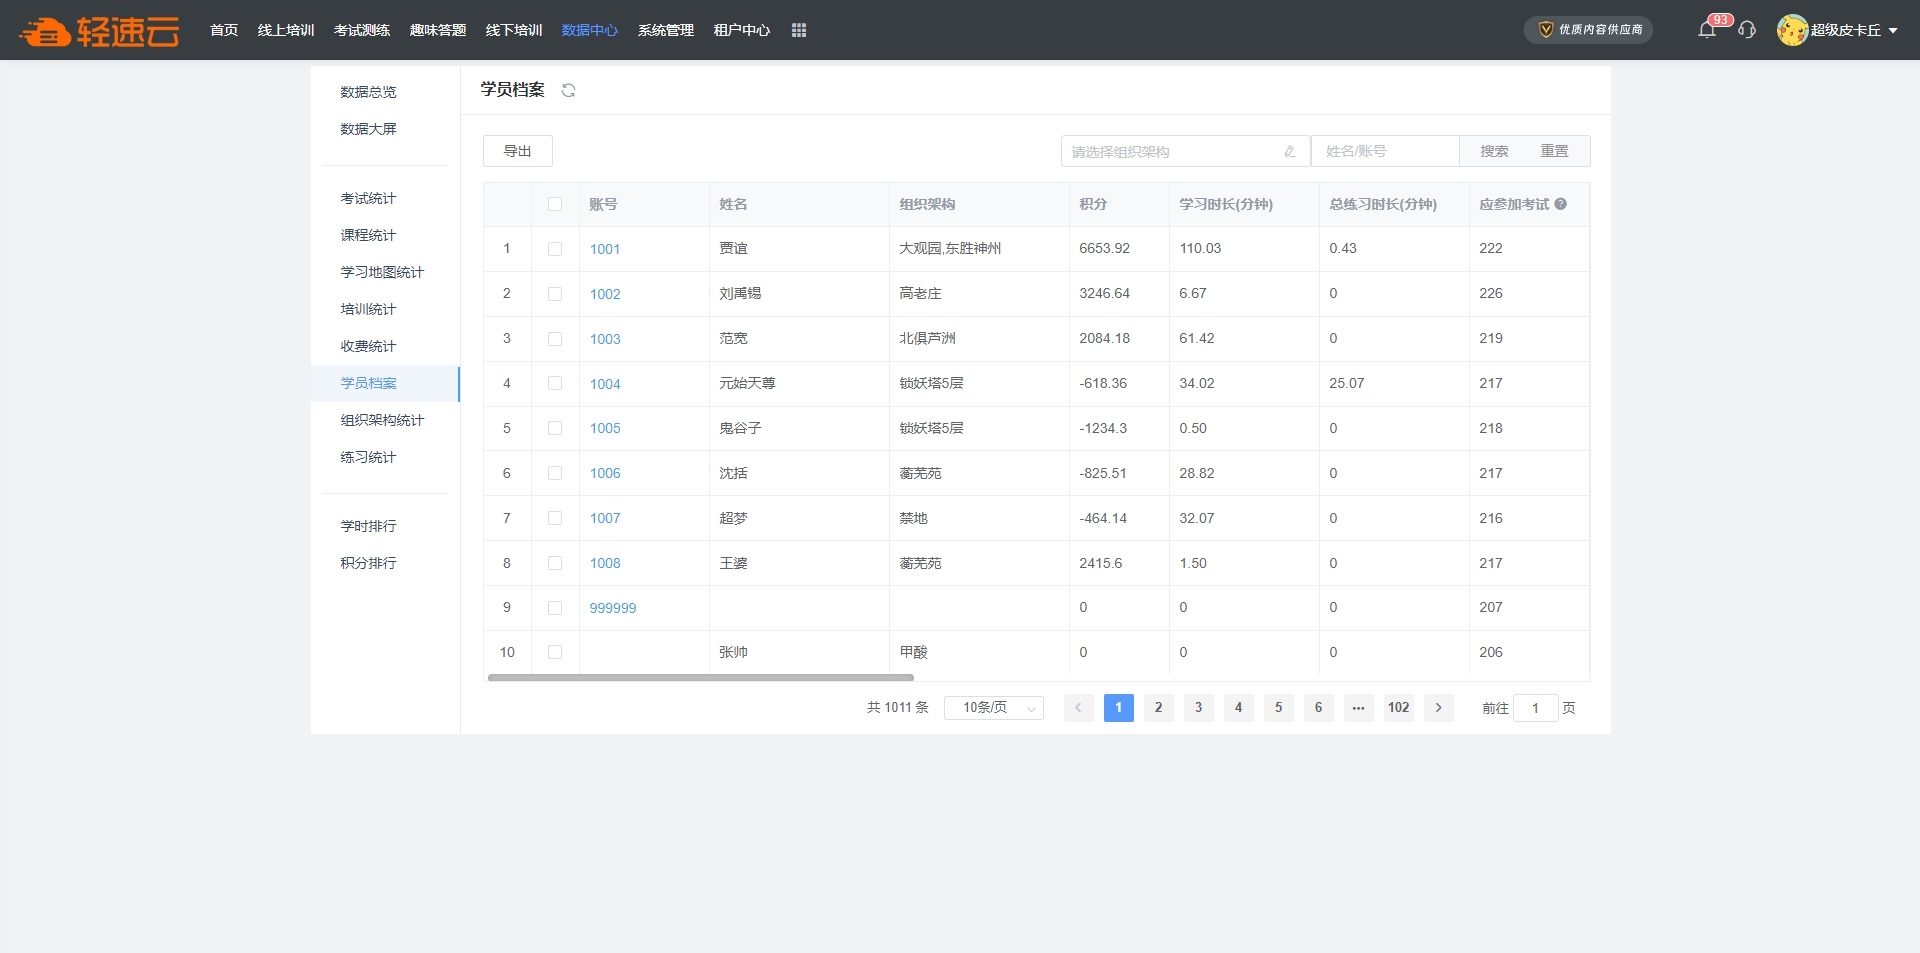Click the user avatar picture
Screen dimensions: 1920x953
click(1791, 30)
